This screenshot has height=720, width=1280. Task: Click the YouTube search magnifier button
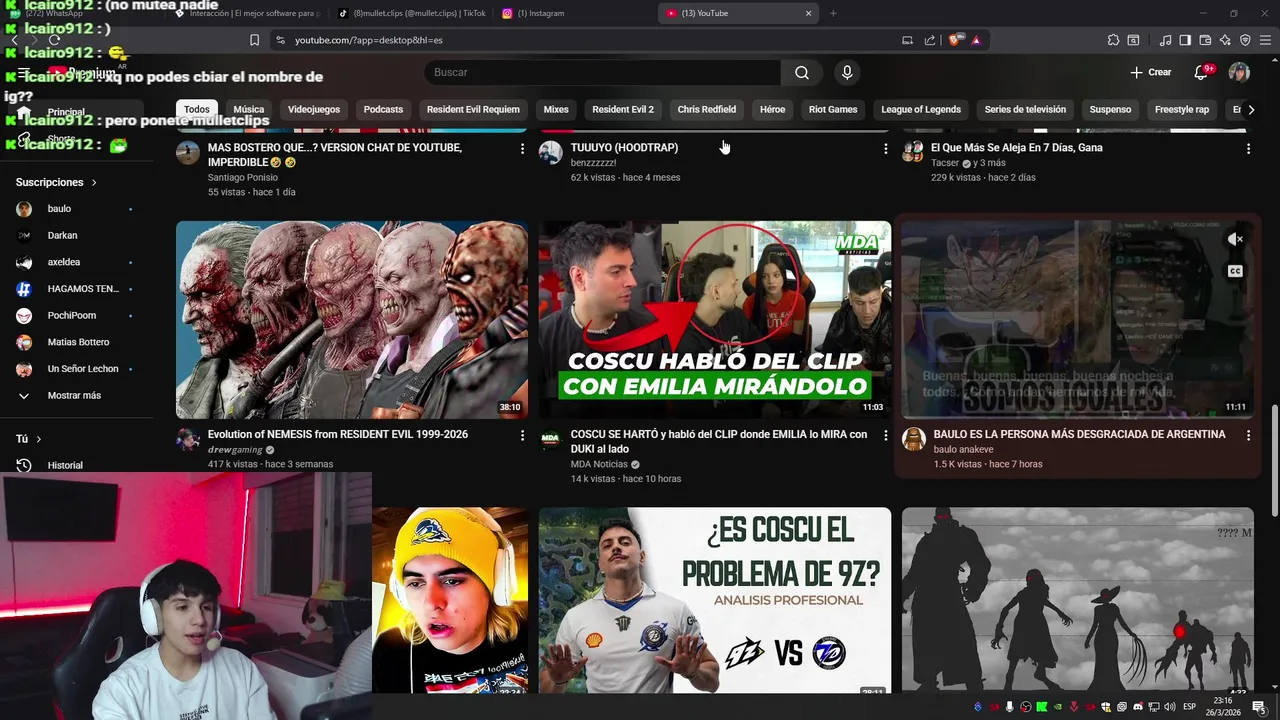pyautogui.click(x=802, y=72)
